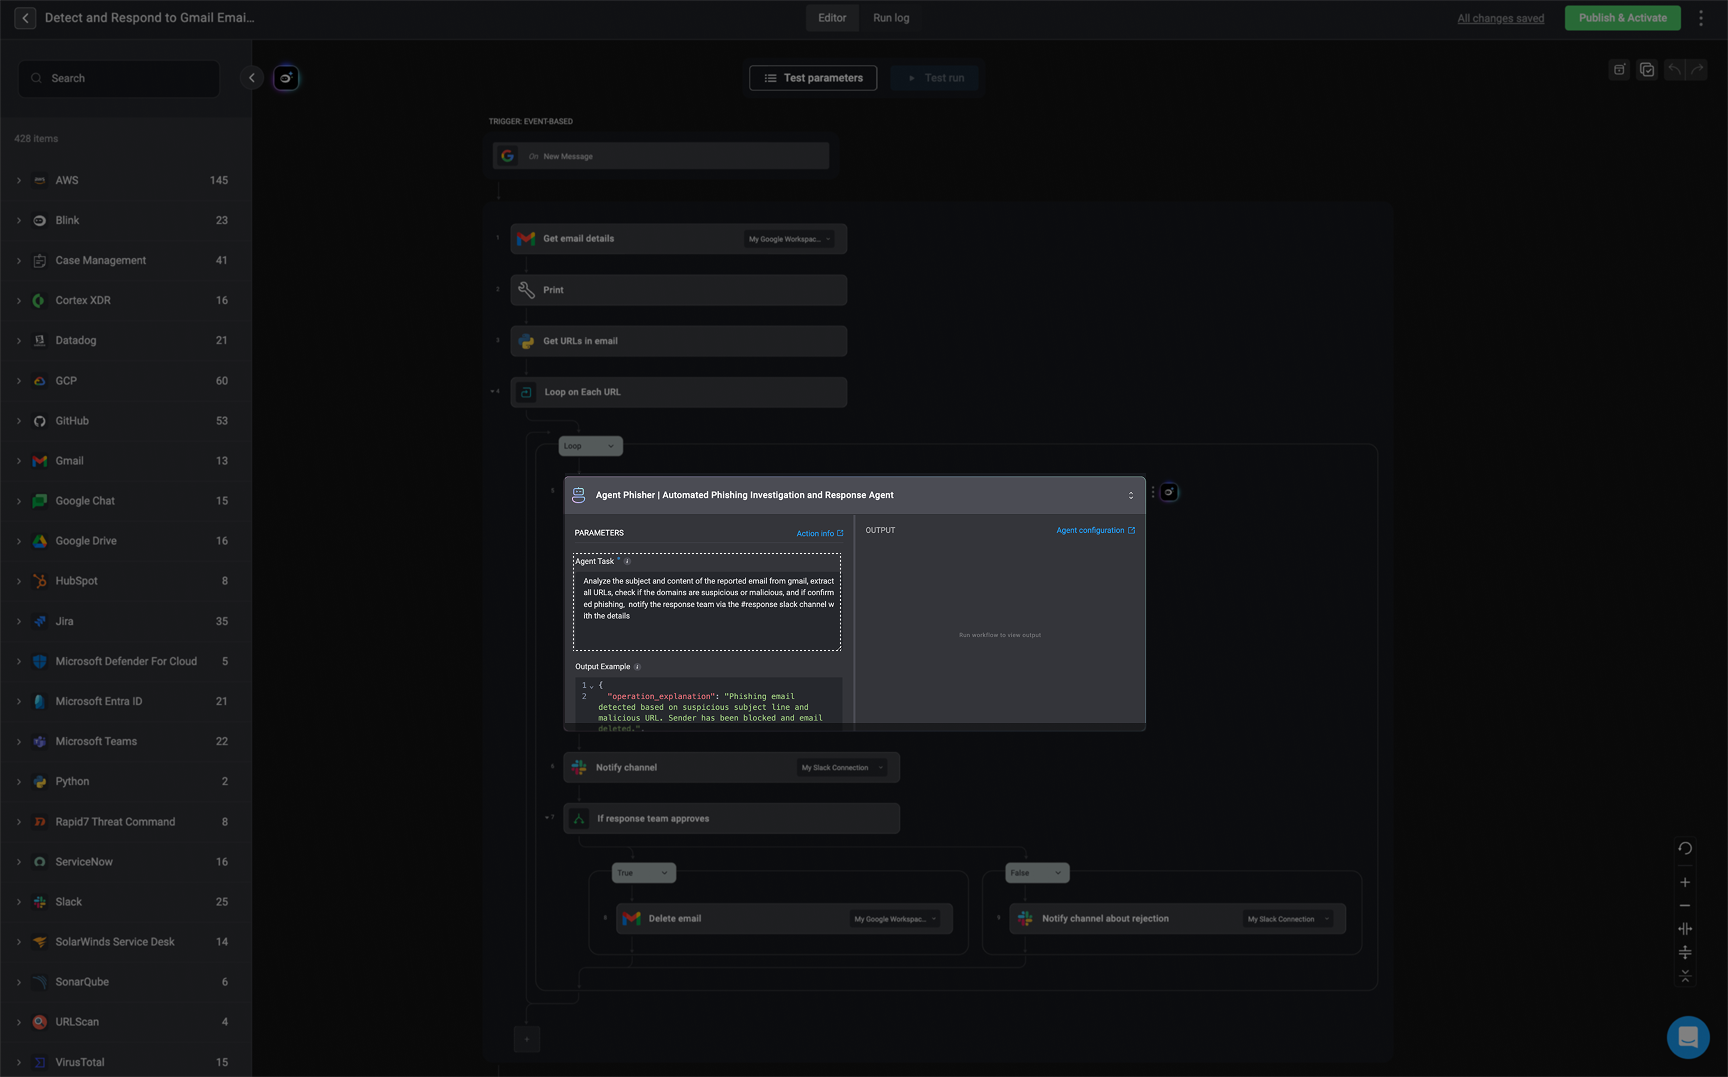Open Test parameters

click(x=813, y=78)
